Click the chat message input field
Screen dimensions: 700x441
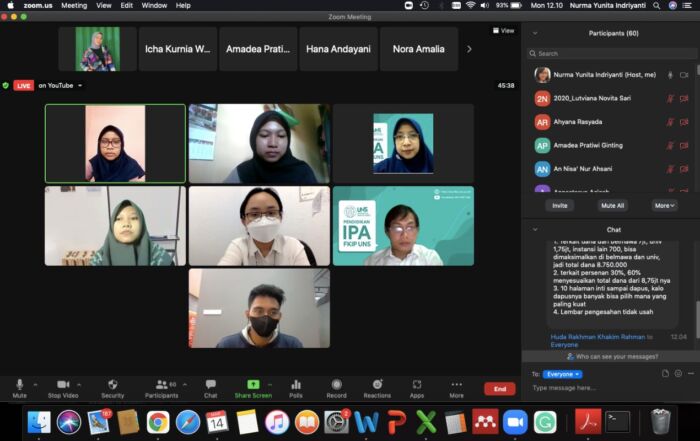(600, 388)
